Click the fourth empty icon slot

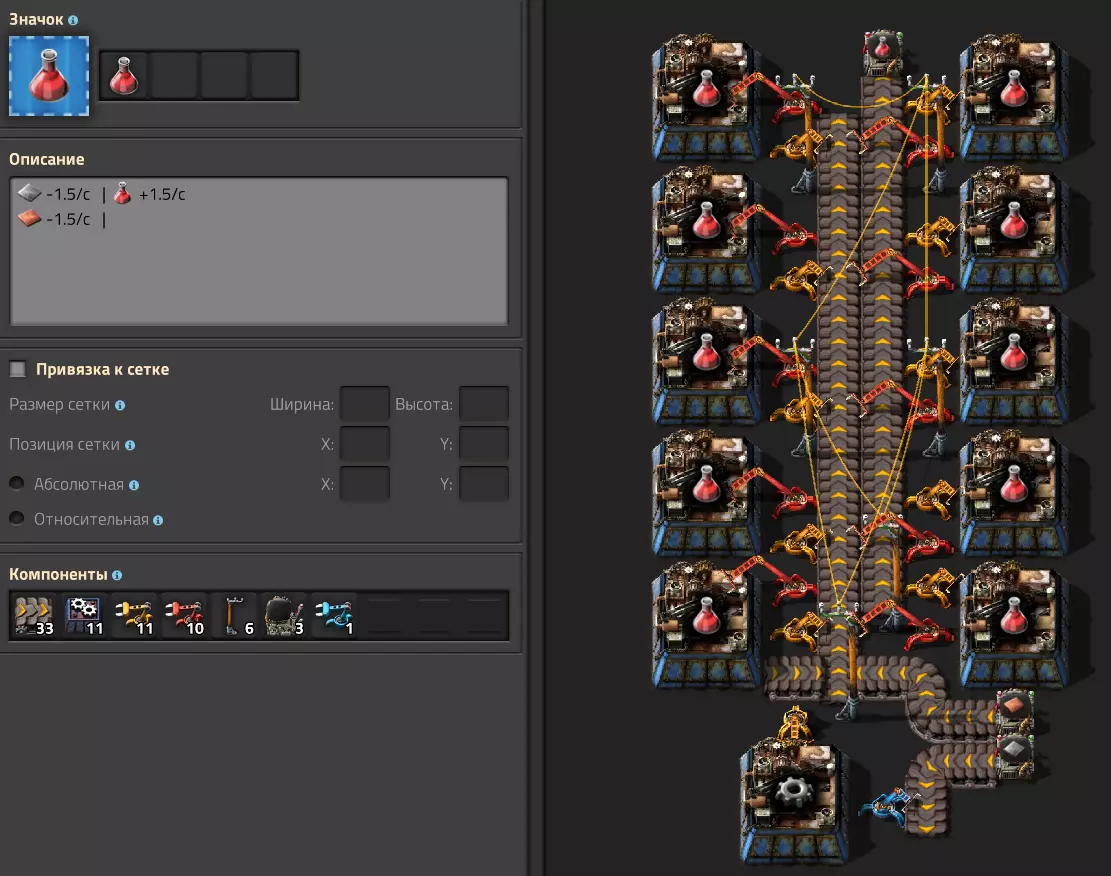[x=273, y=75]
